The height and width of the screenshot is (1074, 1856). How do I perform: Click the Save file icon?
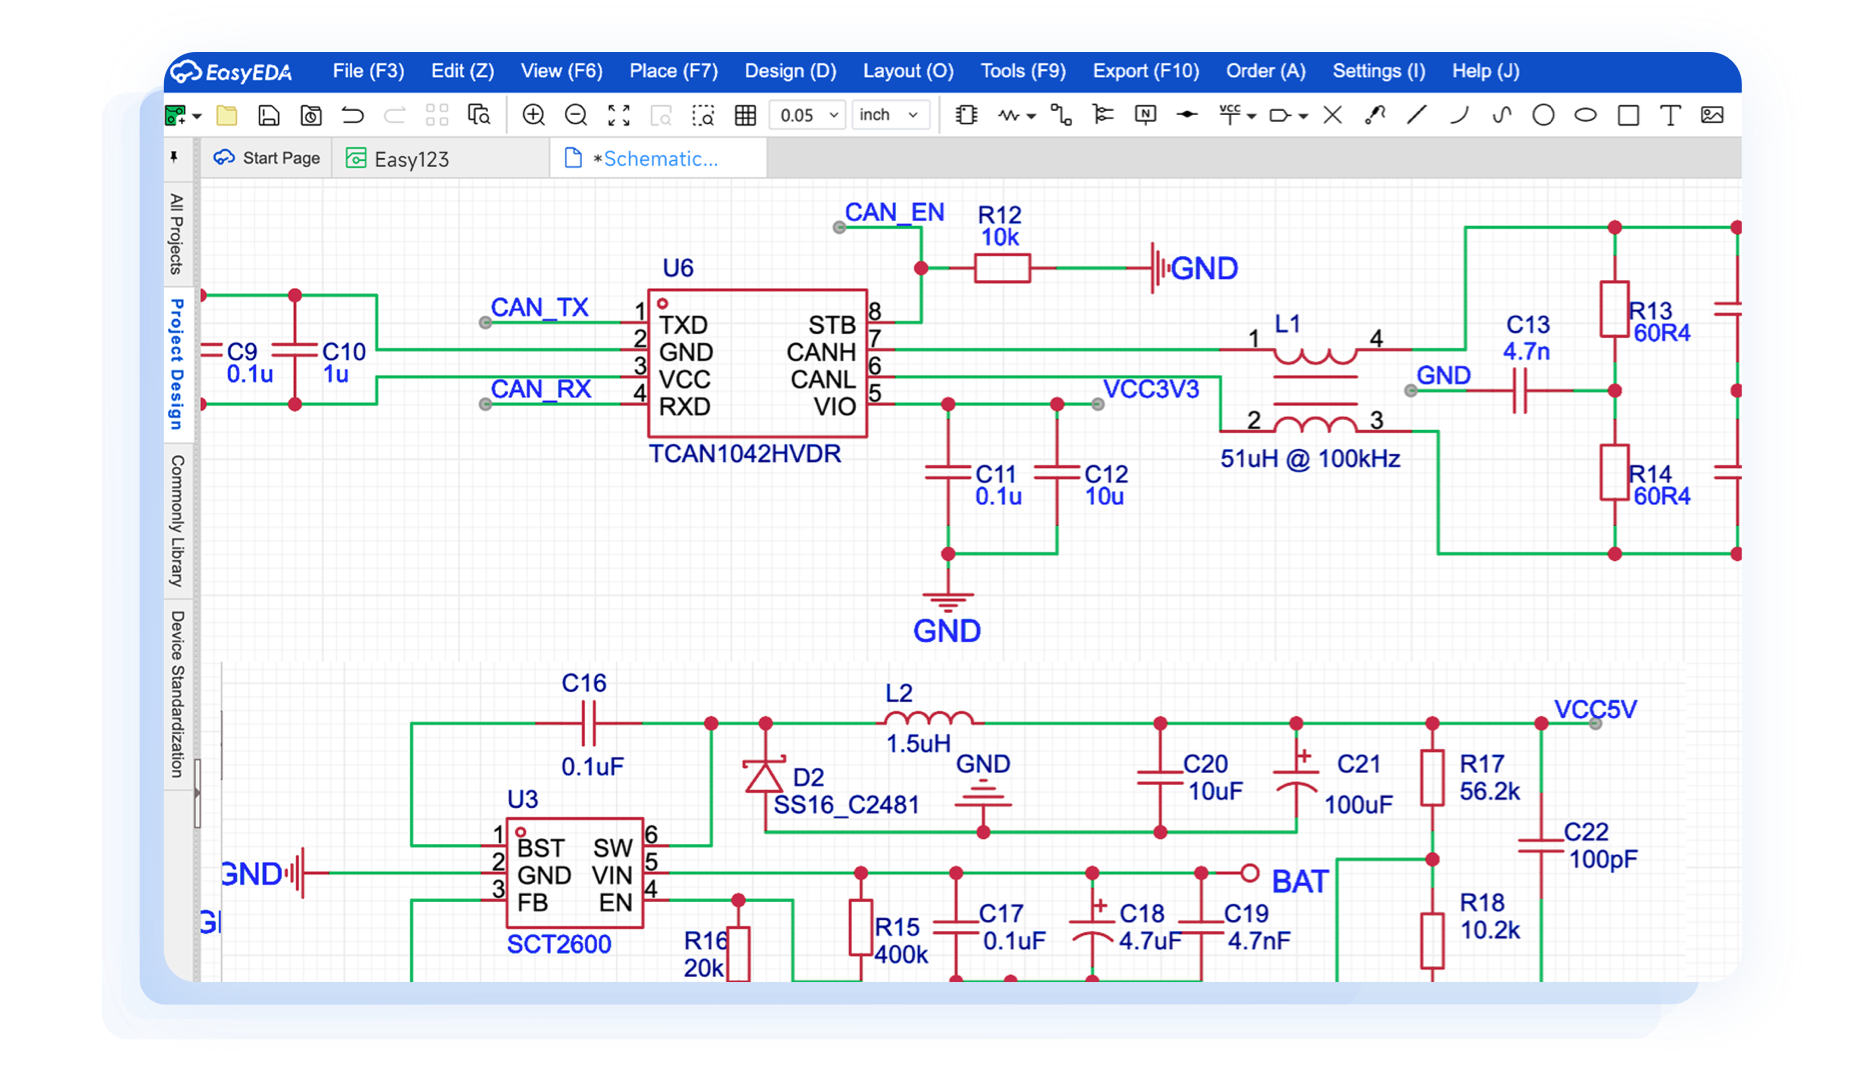[x=268, y=115]
